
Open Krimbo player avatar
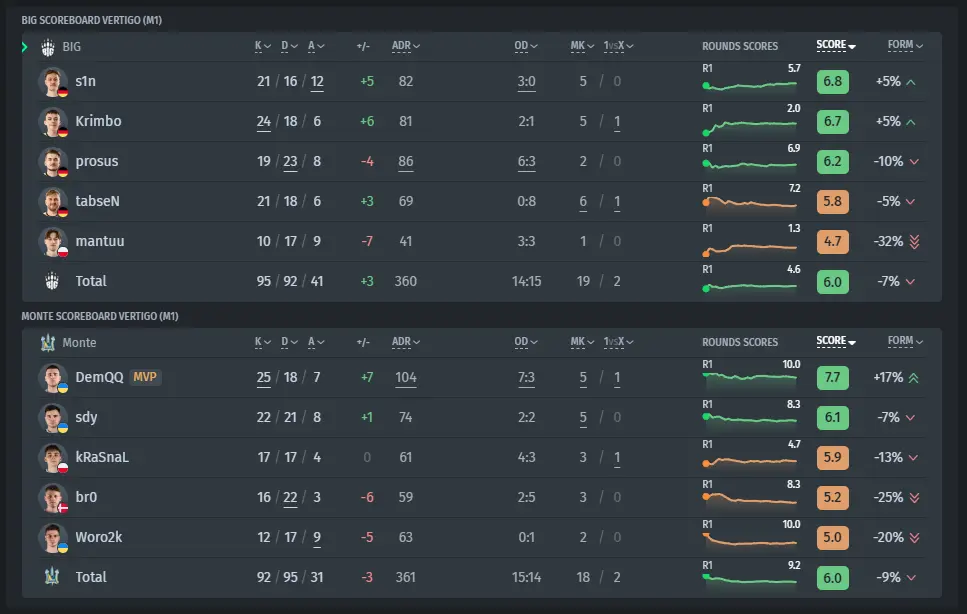pos(53,121)
